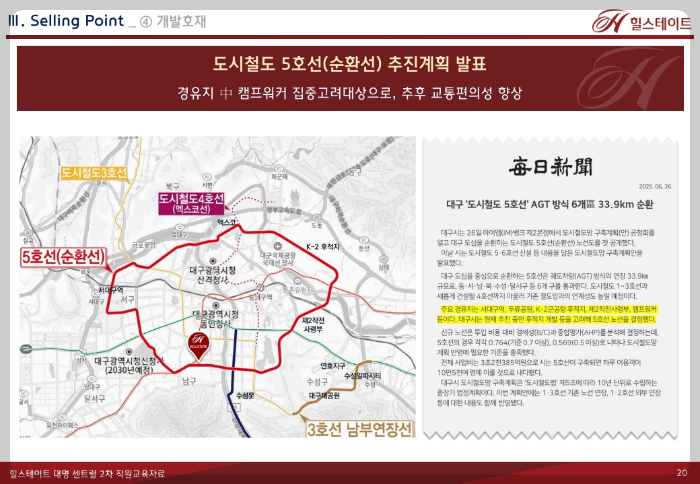Click the Daegu subway route map image
700x484 pixels.
(x=217, y=287)
